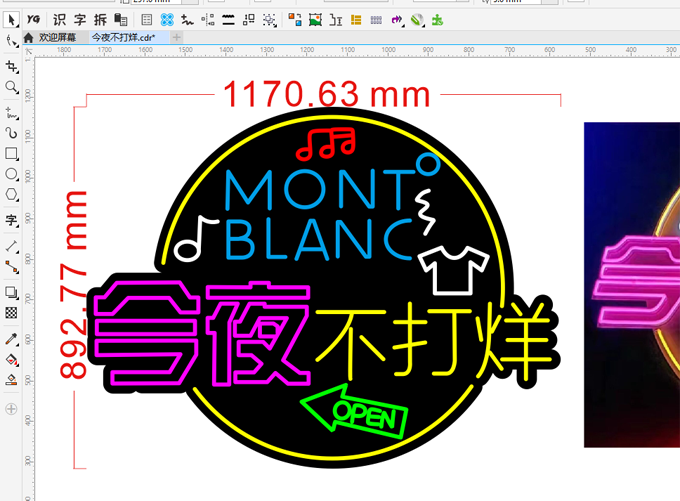Click the yellow 不打烊 characters
The width and height of the screenshot is (680, 501).
[x=434, y=339]
